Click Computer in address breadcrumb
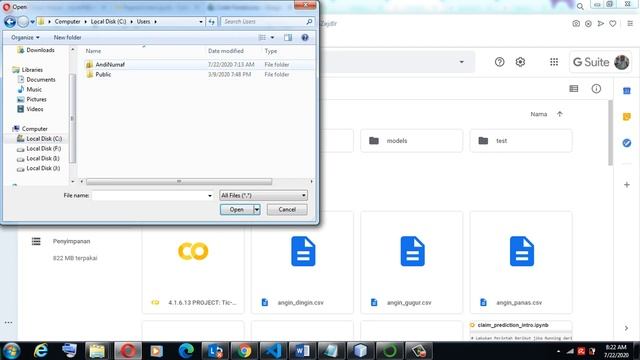This screenshot has height=360, width=640. [67, 22]
